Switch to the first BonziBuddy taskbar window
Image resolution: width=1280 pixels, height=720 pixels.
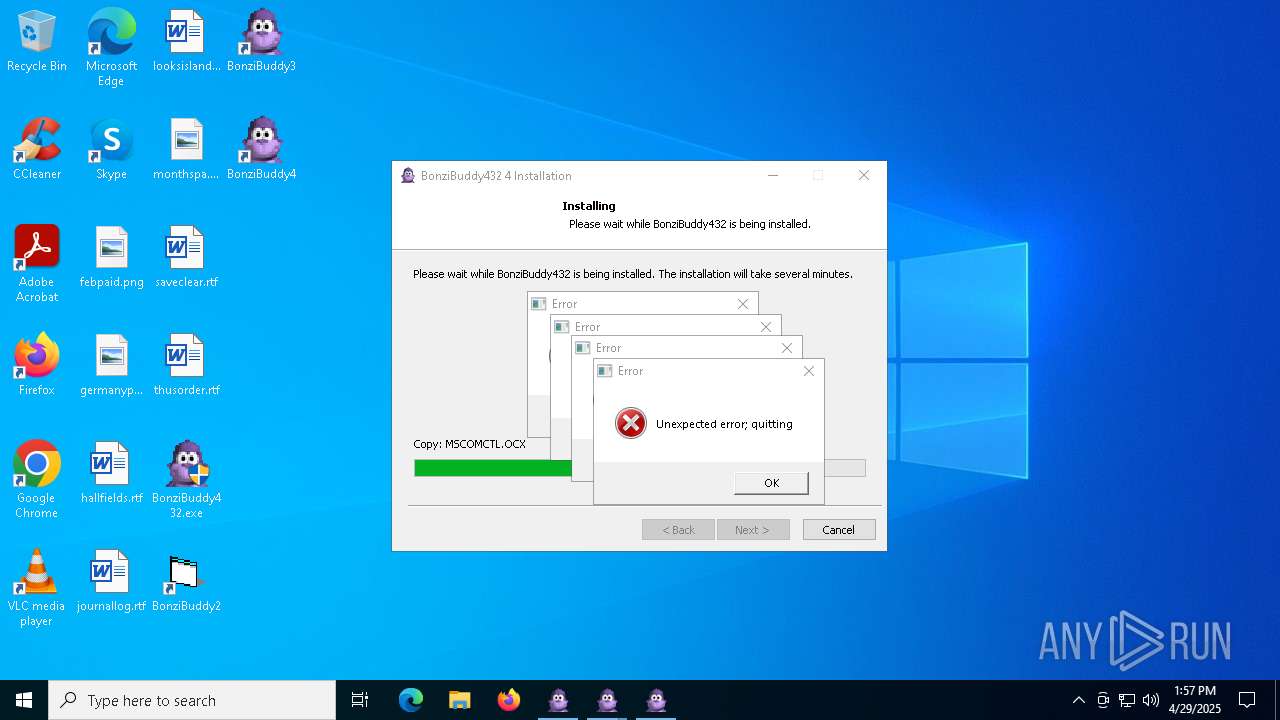tap(558, 700)
